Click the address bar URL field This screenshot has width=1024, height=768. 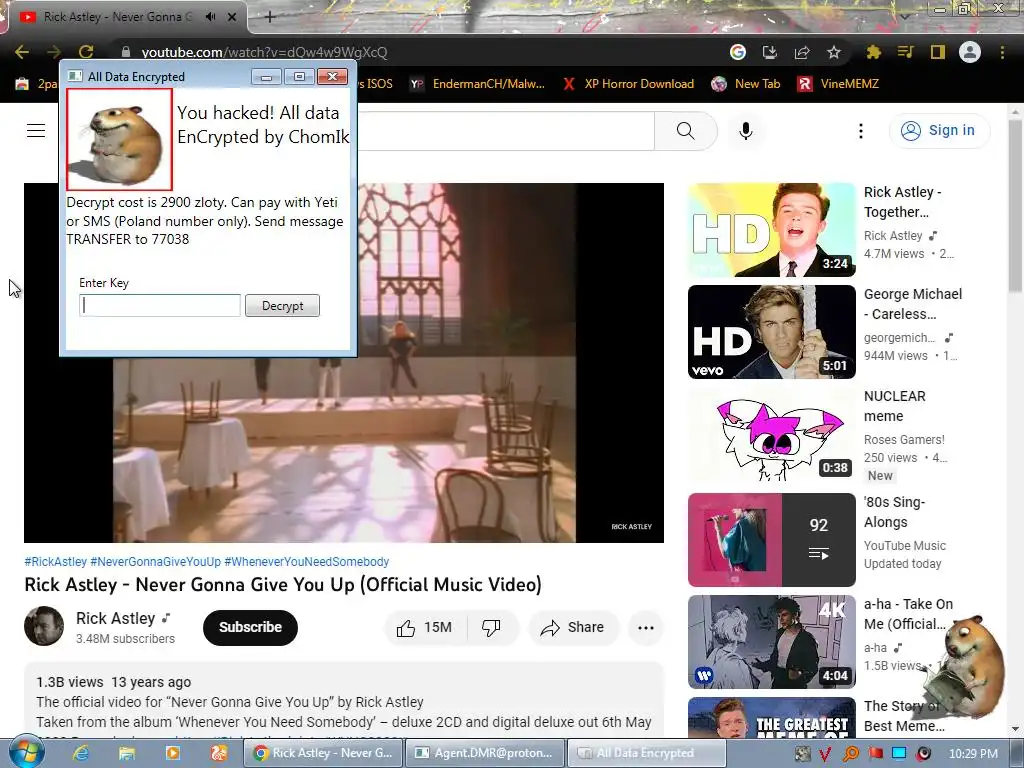pos(418,52)
